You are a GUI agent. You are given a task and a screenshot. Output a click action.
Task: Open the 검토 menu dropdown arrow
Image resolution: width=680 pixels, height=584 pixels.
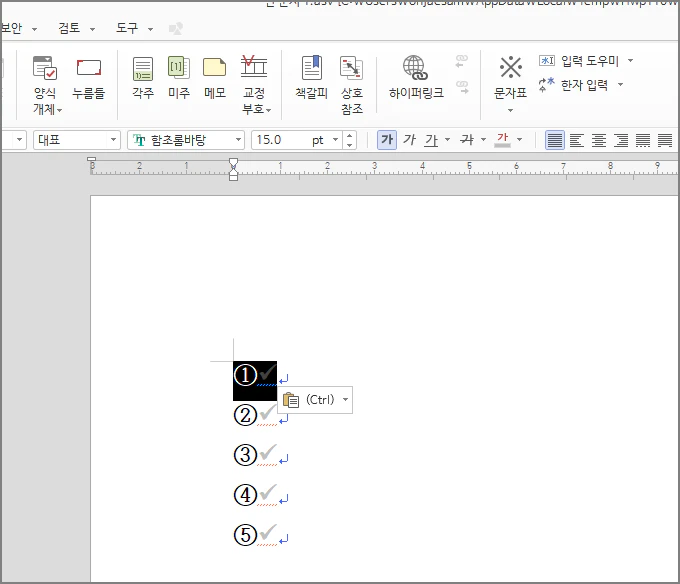[92, 29]
